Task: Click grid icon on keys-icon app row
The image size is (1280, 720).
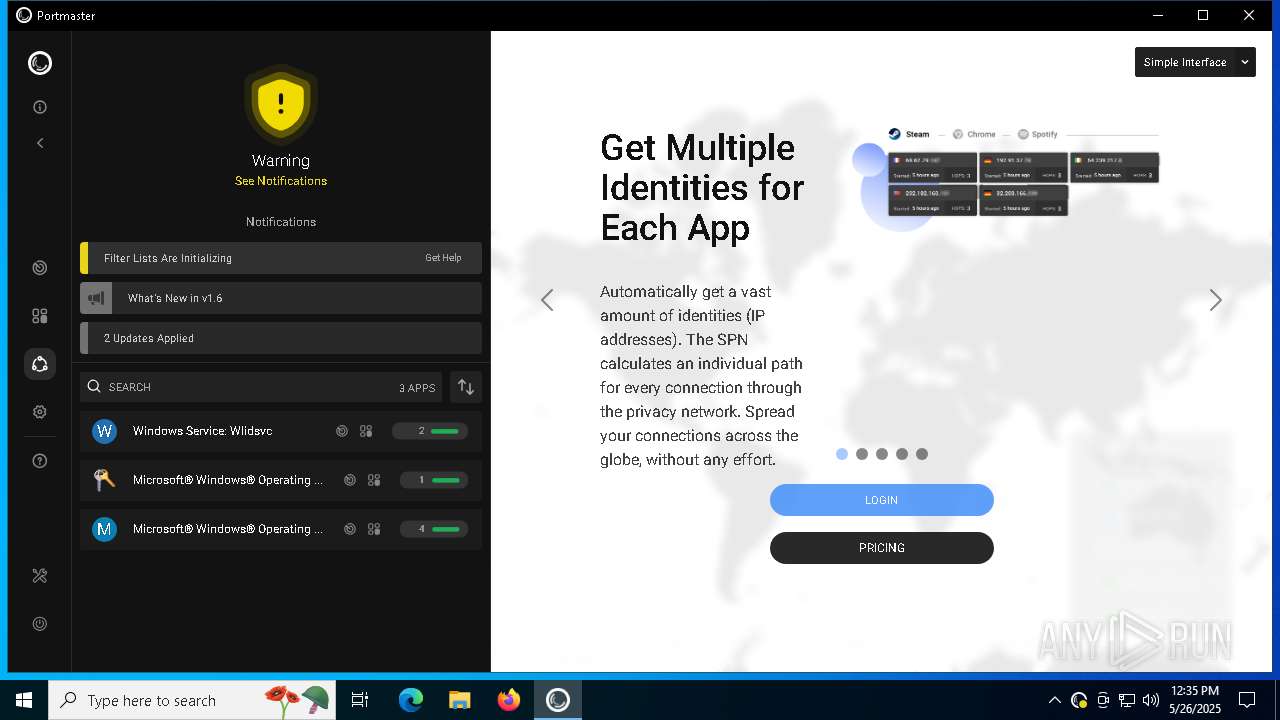Action: pyautogui.click(x=374, y=480)
